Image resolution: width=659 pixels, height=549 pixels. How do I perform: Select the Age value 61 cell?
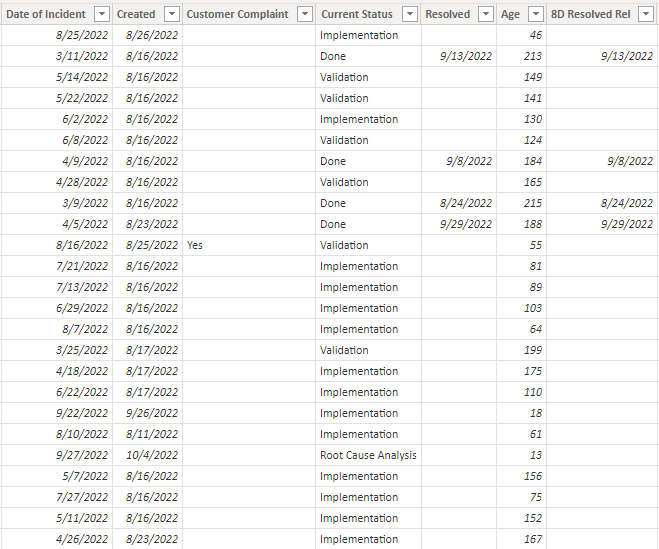pos(522,434)
